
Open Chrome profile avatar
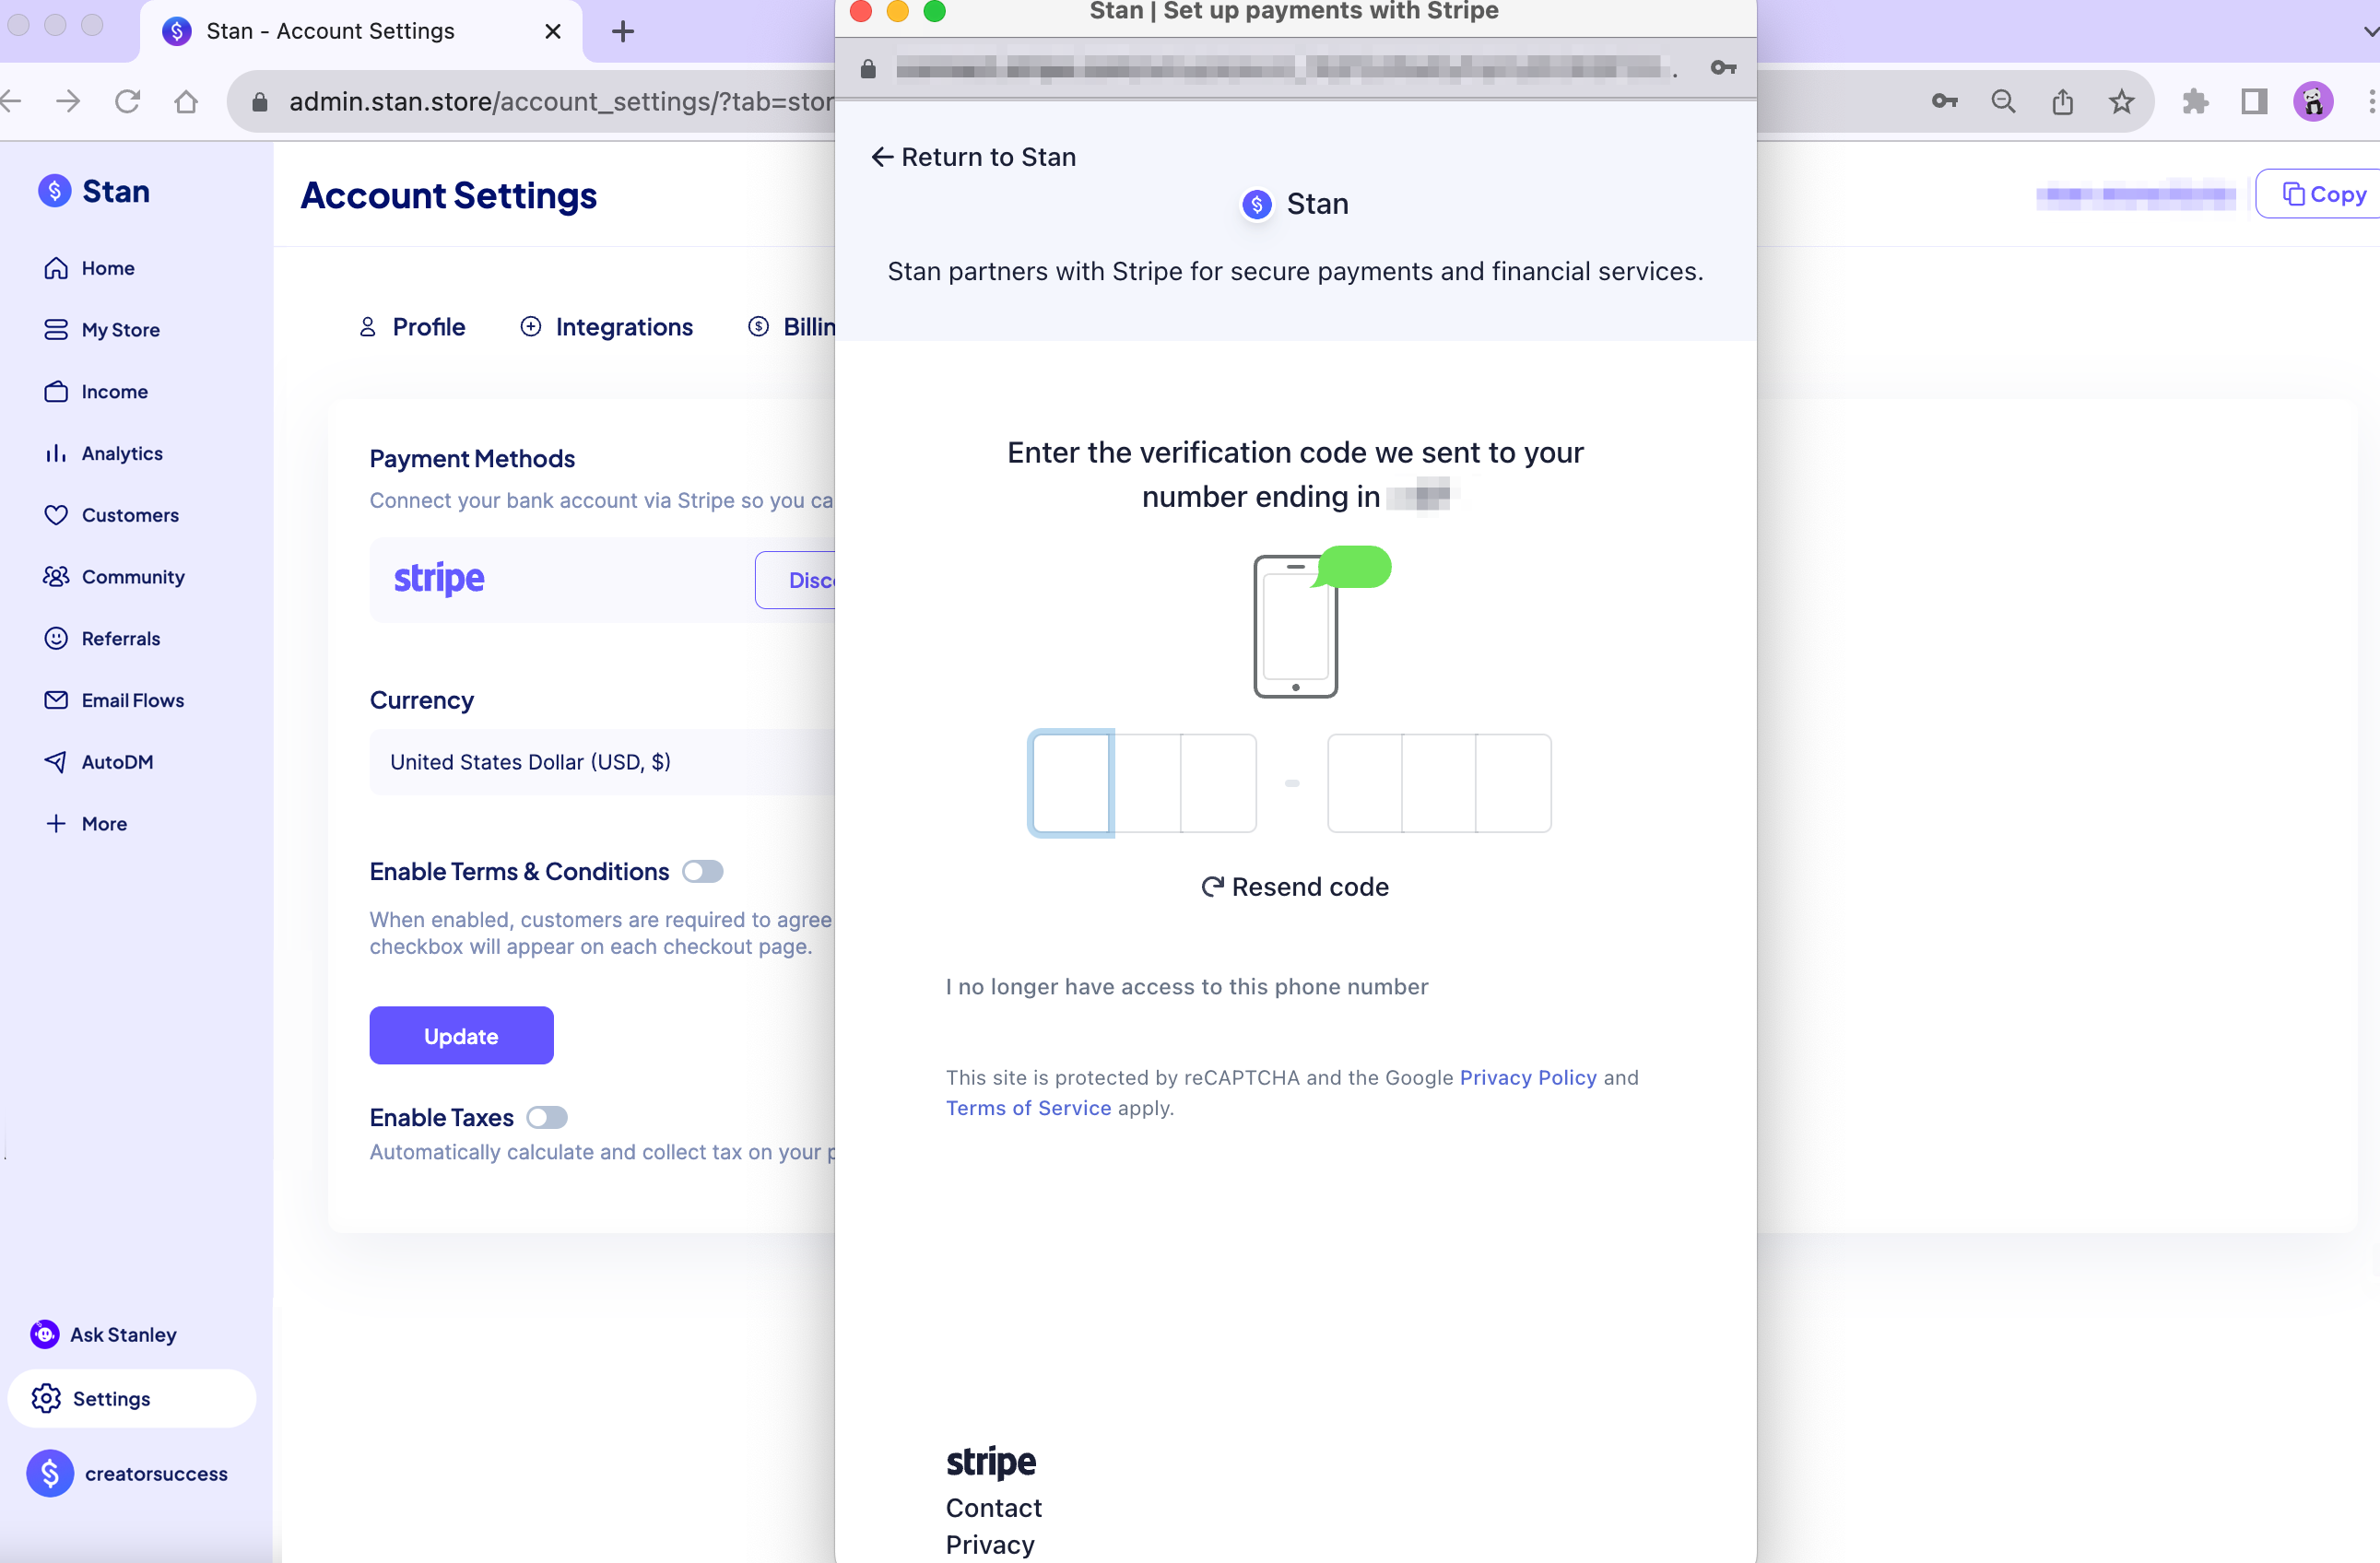(x=2313, y=101)
